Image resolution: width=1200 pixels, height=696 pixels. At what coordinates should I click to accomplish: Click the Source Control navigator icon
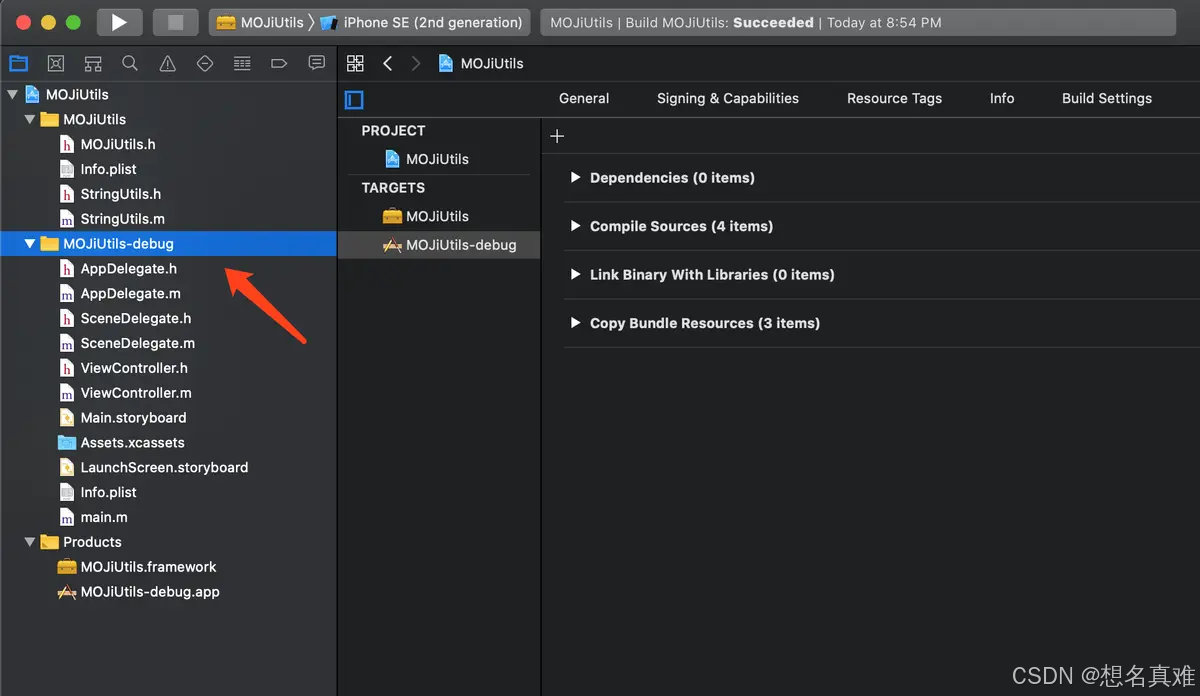tap(55, 63)
